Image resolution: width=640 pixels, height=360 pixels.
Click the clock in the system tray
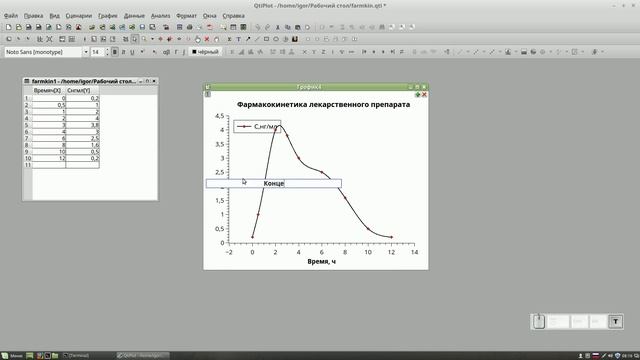pyautogui.click(x=627, y=356)
